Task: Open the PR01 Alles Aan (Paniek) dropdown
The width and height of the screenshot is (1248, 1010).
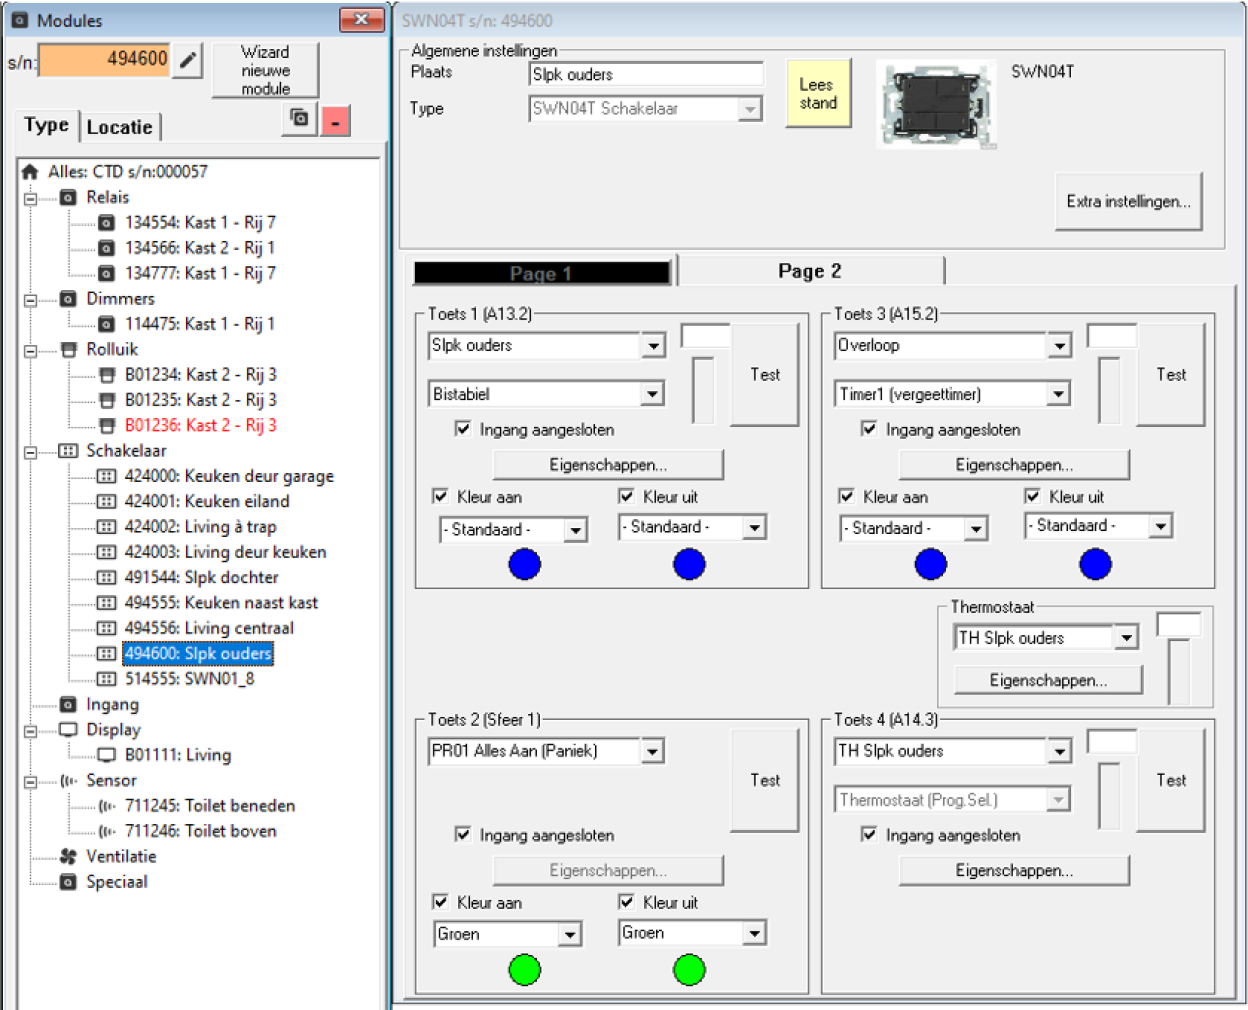Action: point(653,751)
